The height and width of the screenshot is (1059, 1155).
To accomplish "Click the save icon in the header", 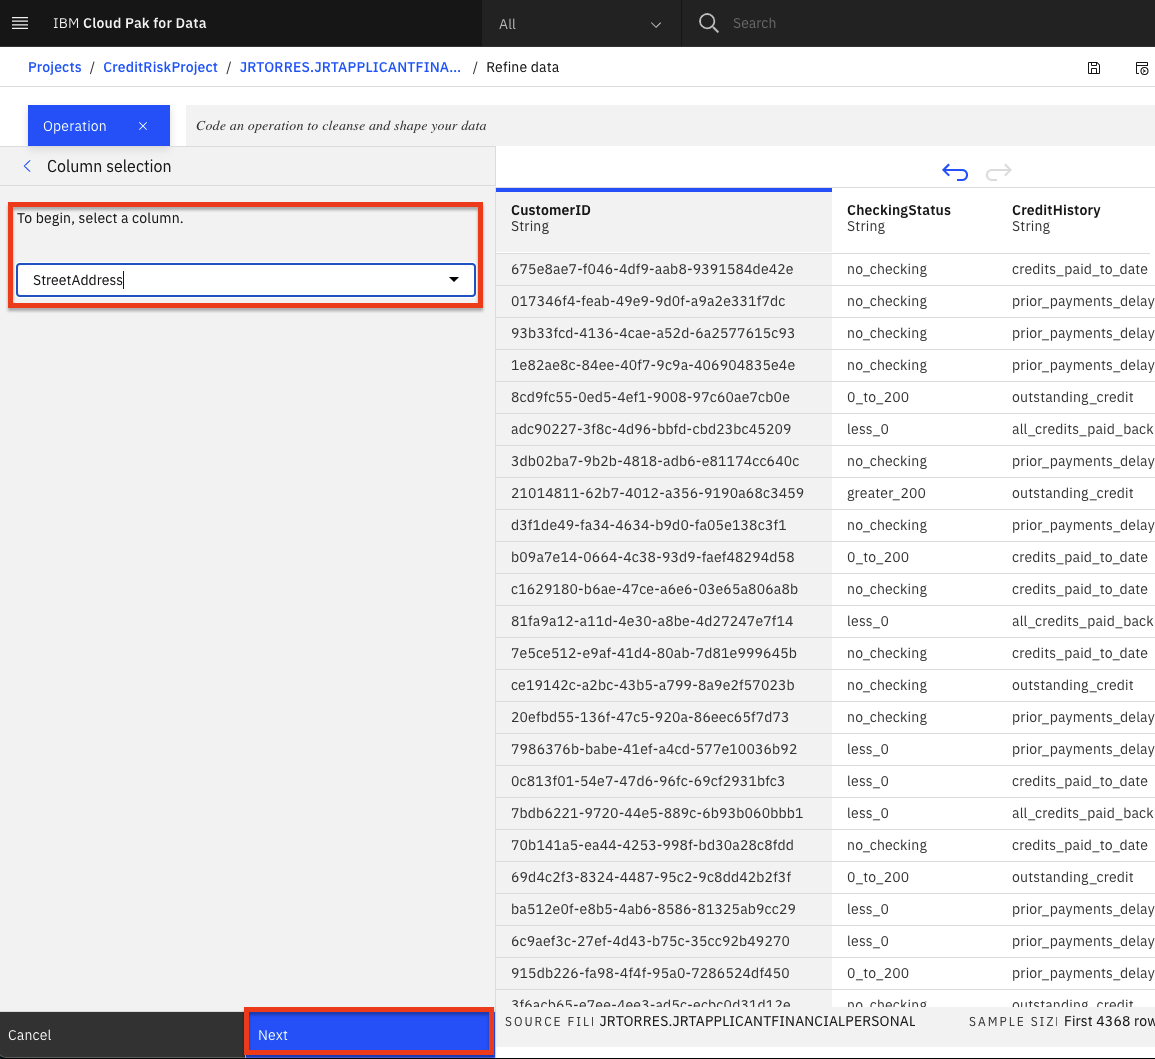I will click(1094, 68).
